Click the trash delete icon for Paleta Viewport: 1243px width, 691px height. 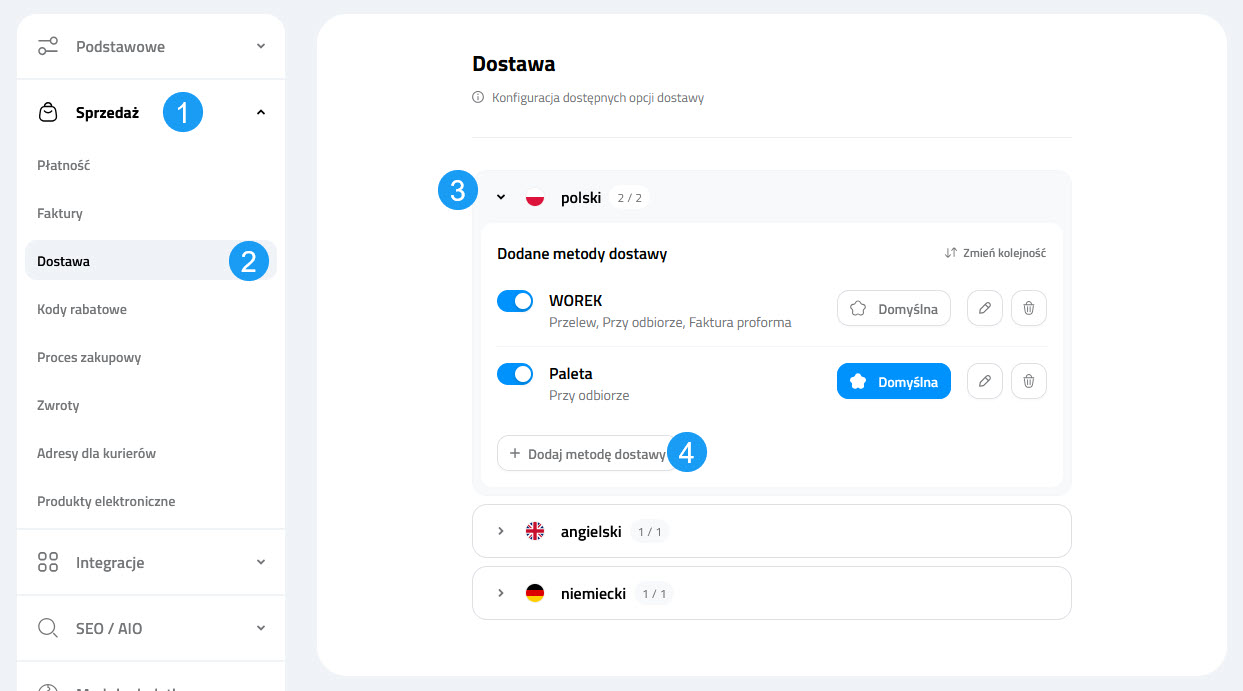pos(1029,381)
